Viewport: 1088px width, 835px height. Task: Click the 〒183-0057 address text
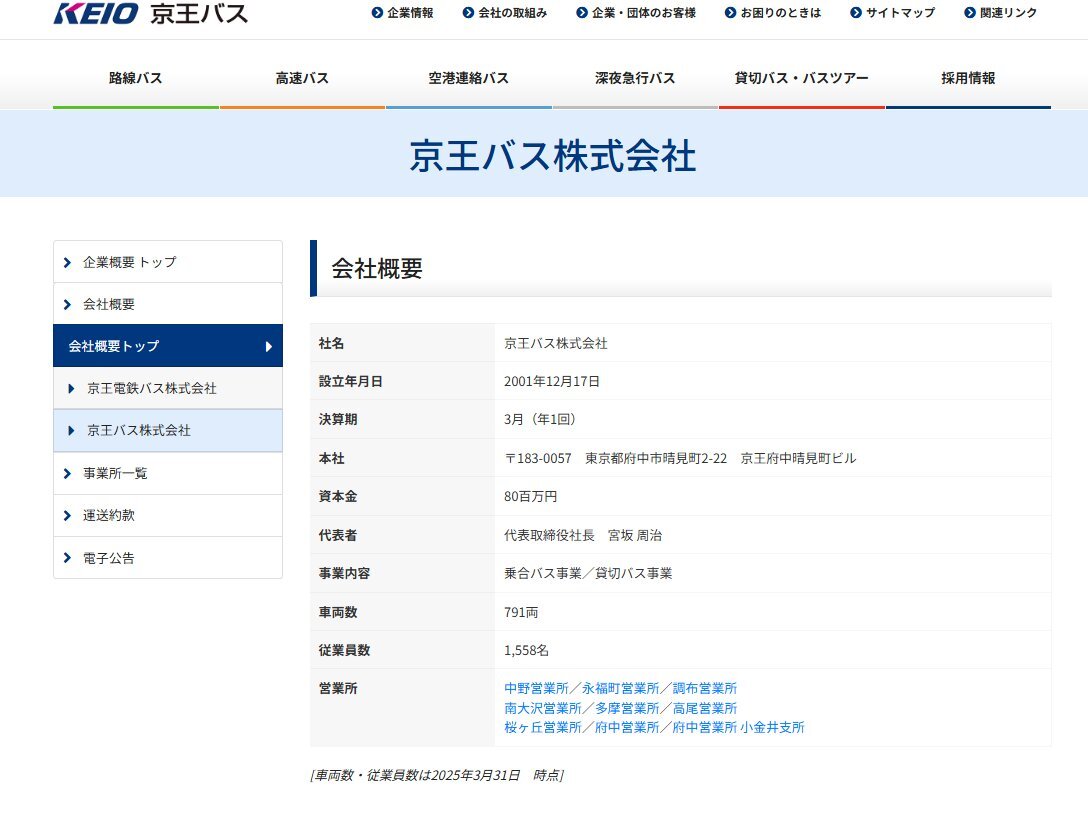(680, 458)
